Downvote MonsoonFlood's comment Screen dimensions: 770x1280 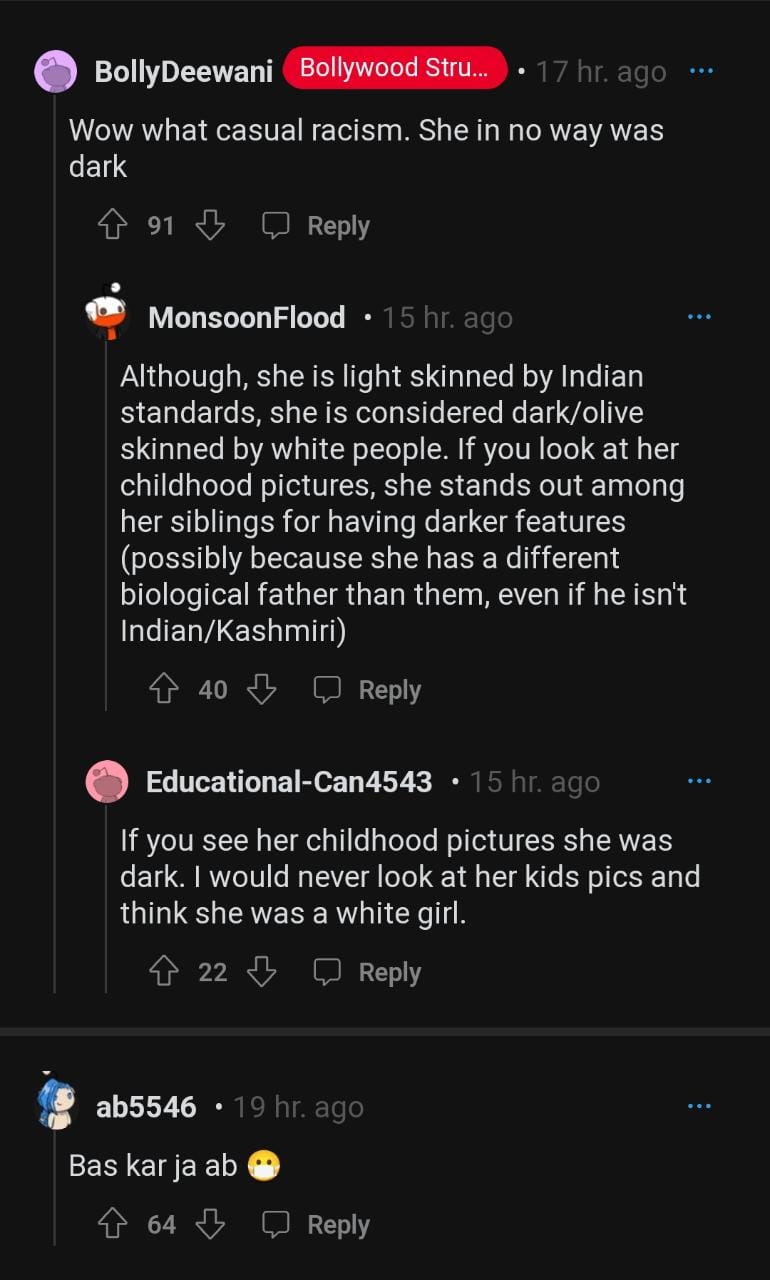[x=262, y=689]
